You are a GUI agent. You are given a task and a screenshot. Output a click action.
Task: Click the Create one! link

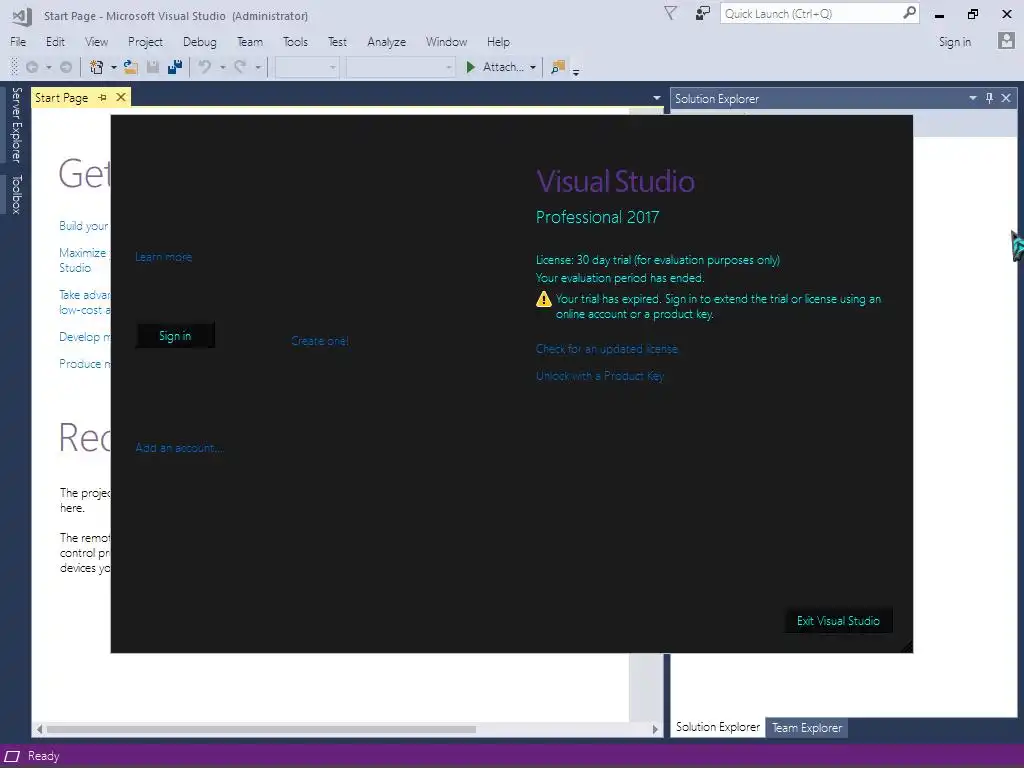320,341
